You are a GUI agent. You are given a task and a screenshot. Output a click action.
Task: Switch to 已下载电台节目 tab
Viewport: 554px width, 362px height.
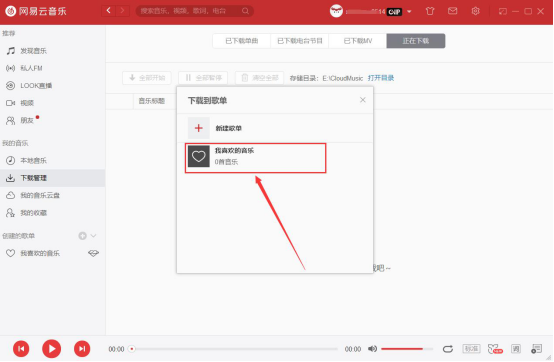(300, 41)
